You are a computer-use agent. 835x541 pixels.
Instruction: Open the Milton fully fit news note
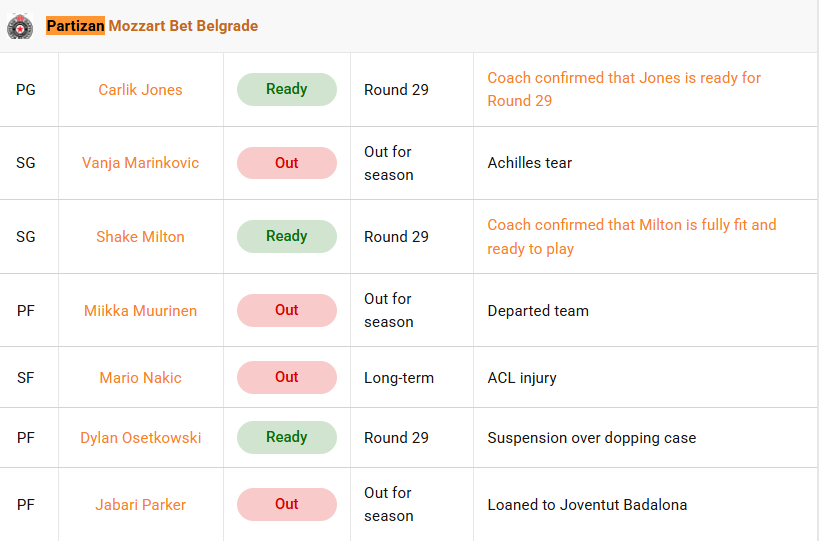(631, 237)
